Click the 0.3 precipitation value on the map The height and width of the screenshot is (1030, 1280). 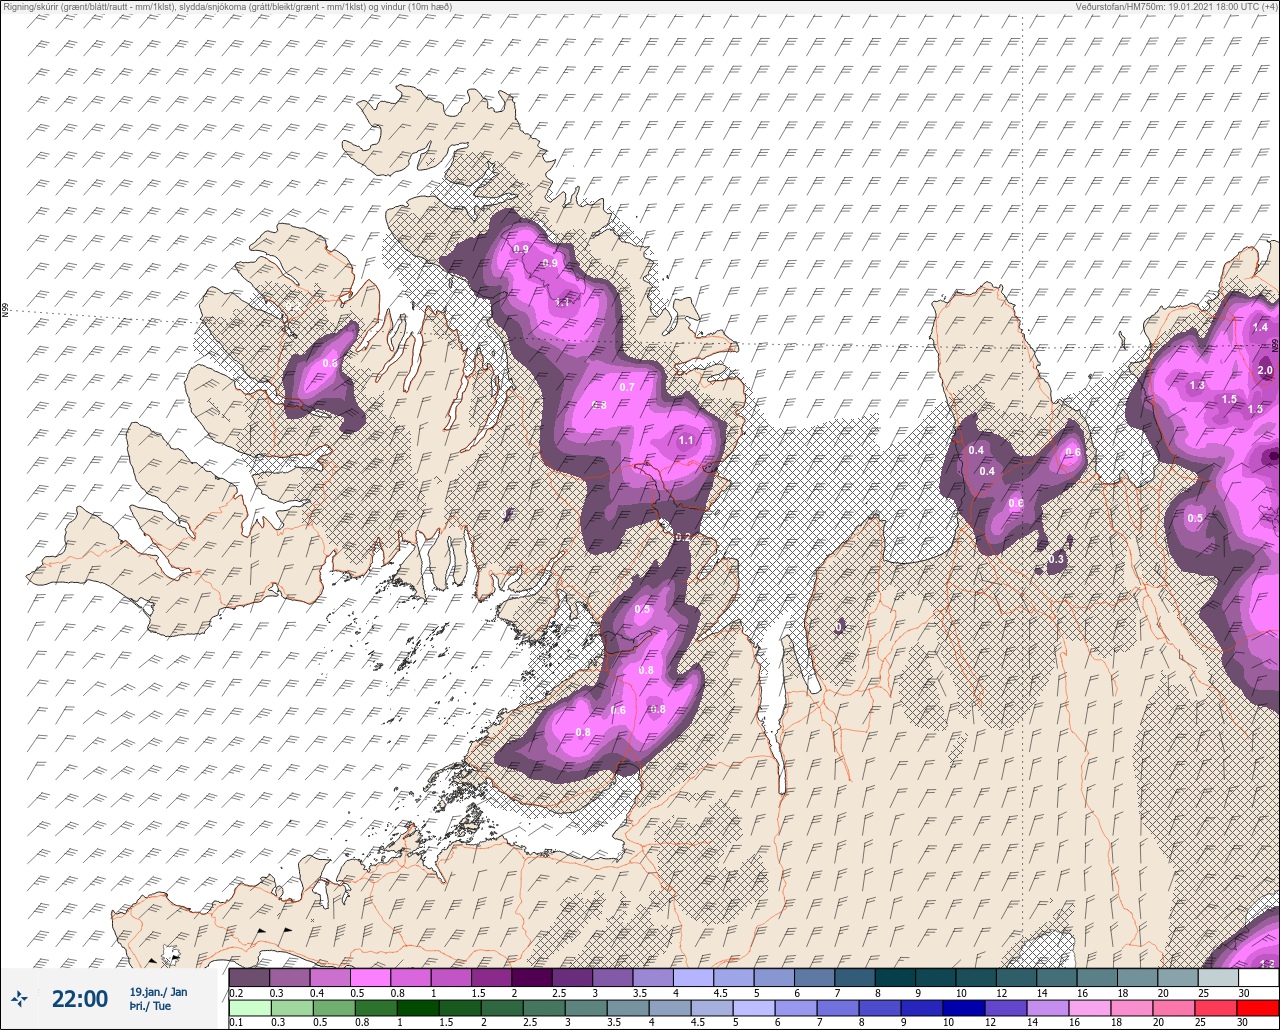coord(1057,560)
